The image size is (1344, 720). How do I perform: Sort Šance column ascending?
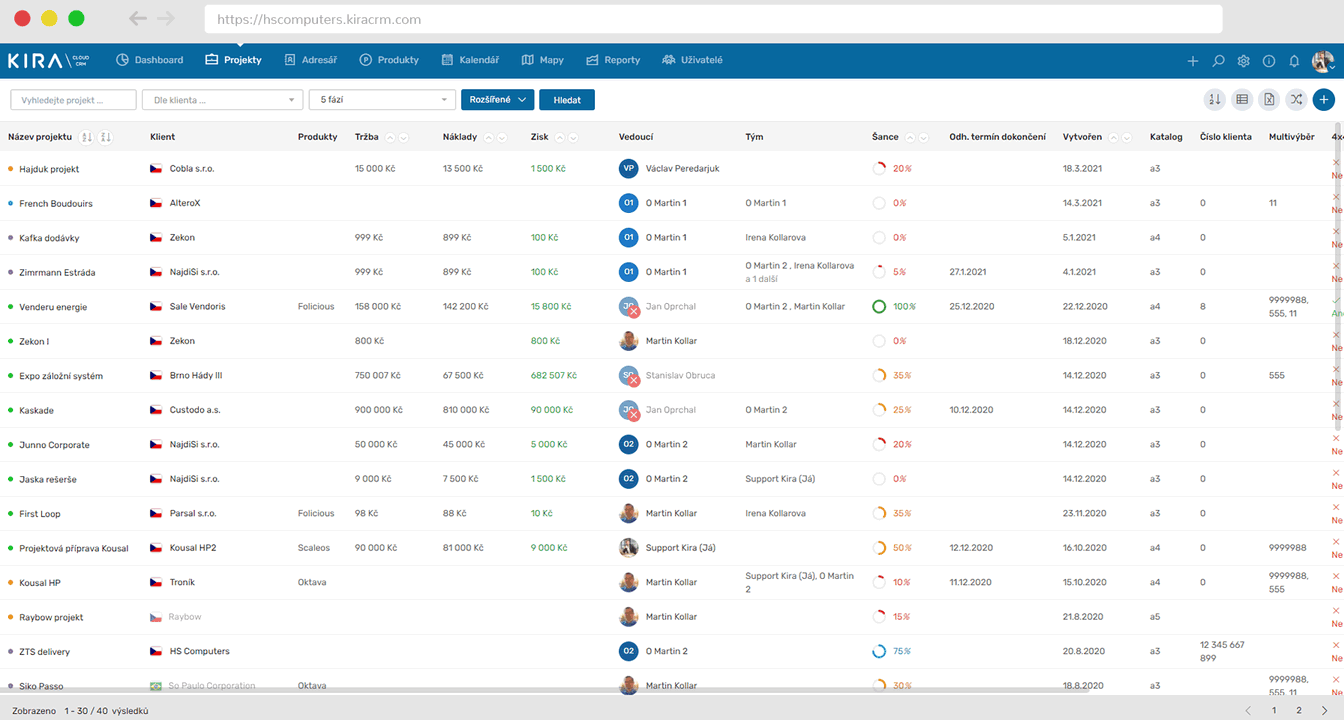910,137
